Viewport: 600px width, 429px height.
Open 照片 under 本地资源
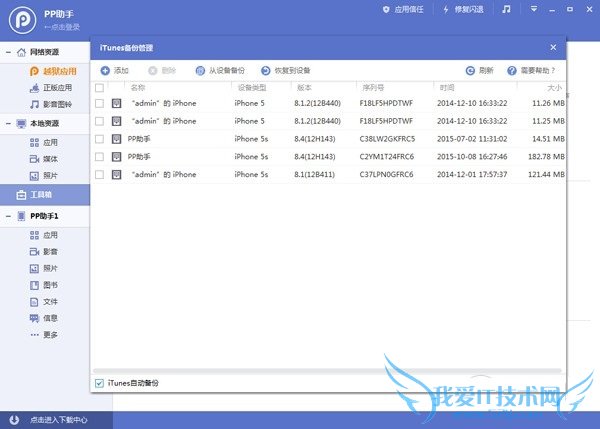point(44,176)
